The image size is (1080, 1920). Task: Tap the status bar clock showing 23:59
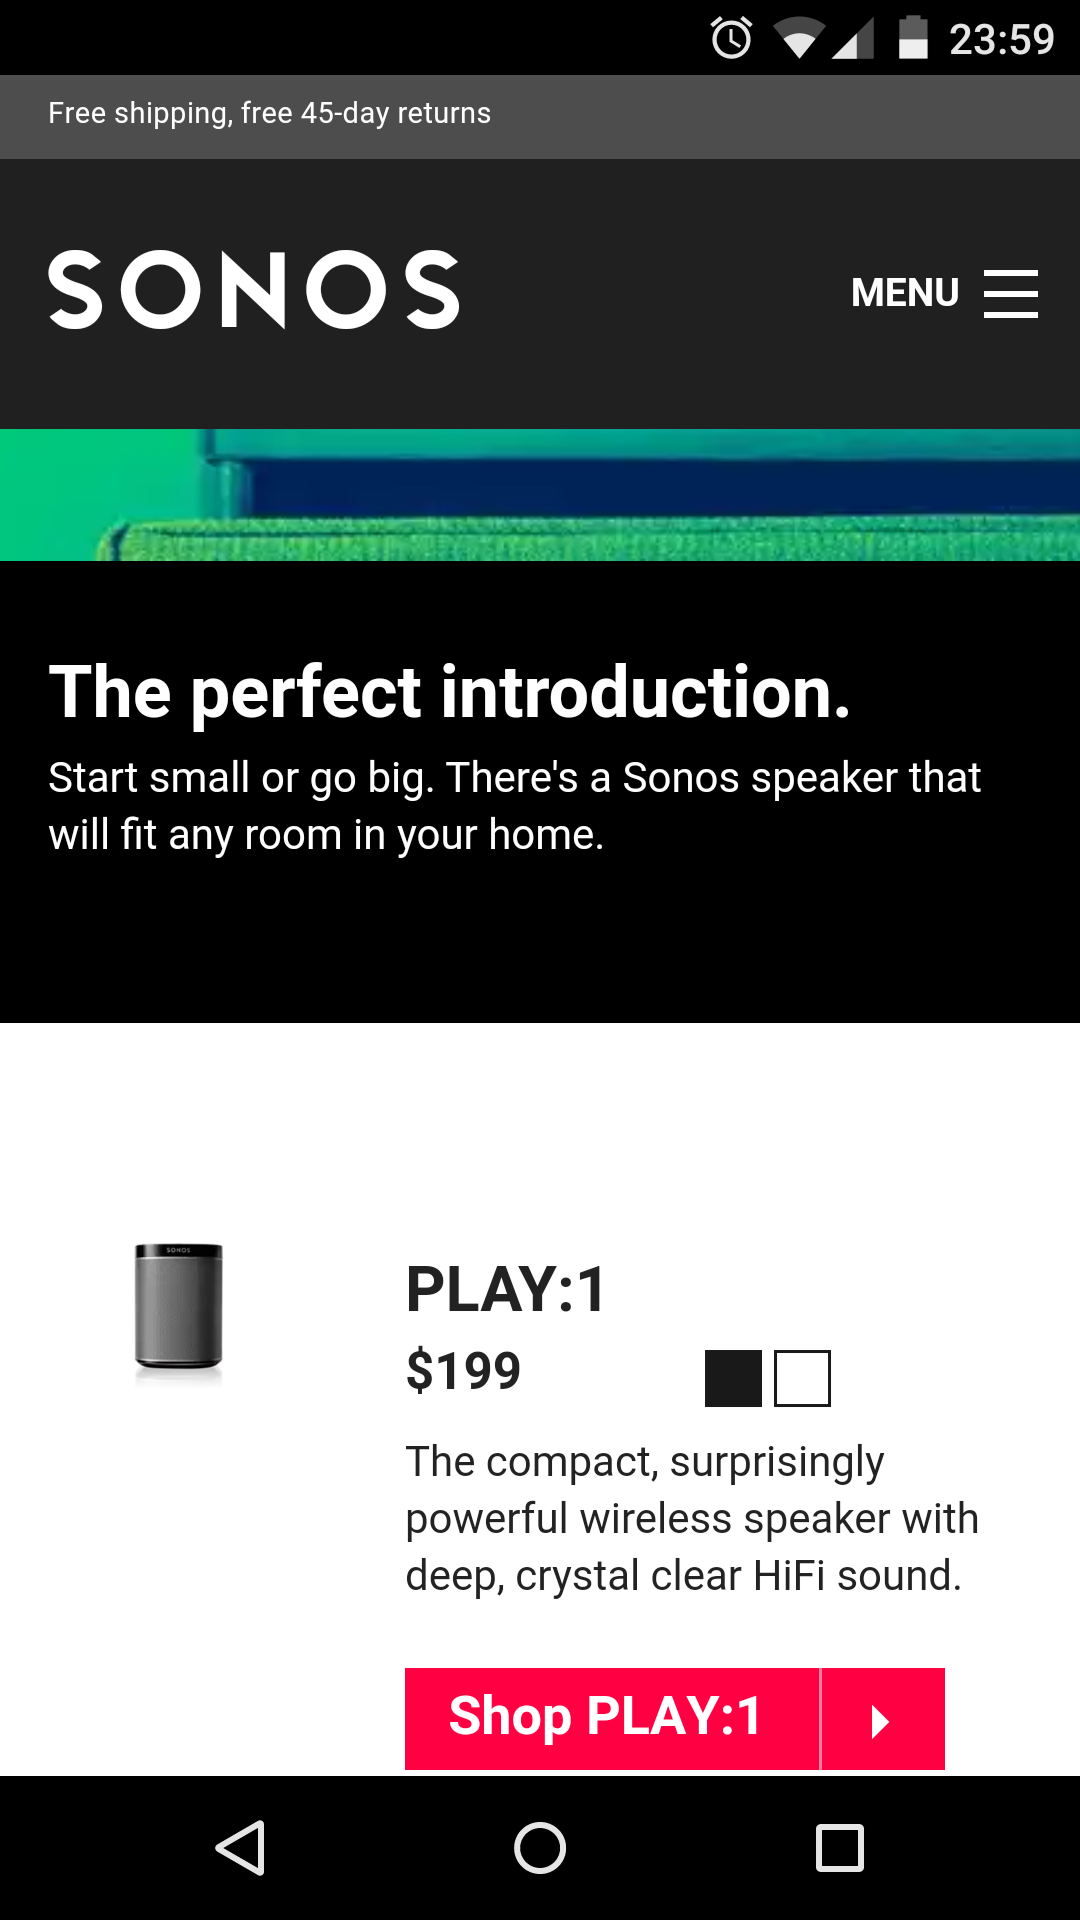coord(1001,40)
